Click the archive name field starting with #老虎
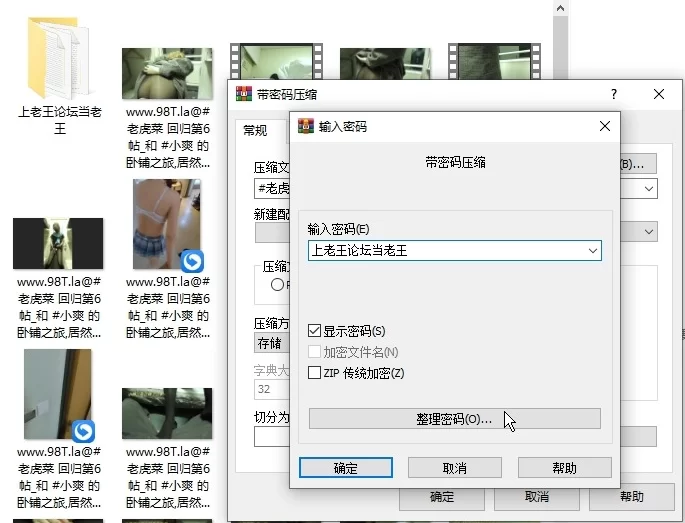This screenshot has height=523, width=685. point(272,189)
